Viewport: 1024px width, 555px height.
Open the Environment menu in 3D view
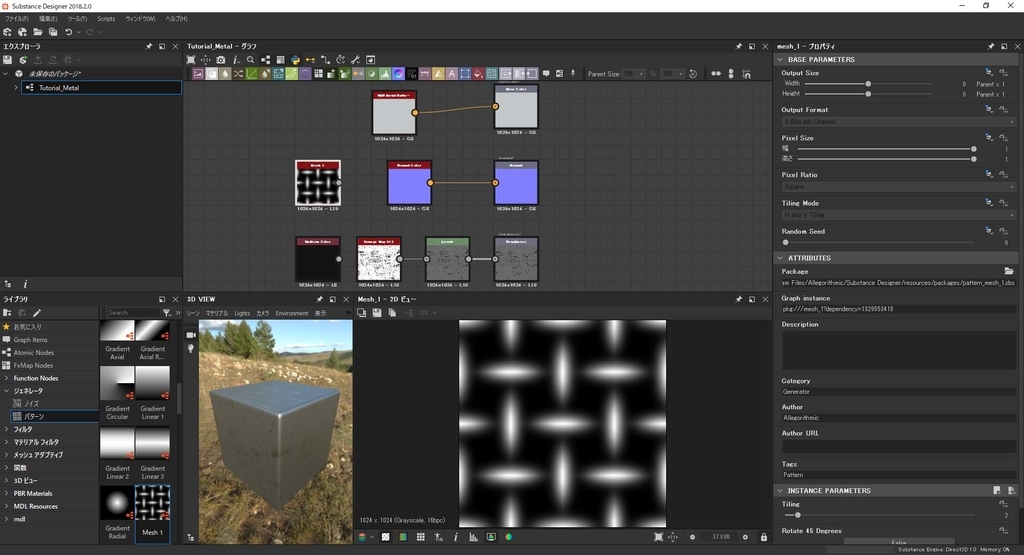click(x=292, y=313)
